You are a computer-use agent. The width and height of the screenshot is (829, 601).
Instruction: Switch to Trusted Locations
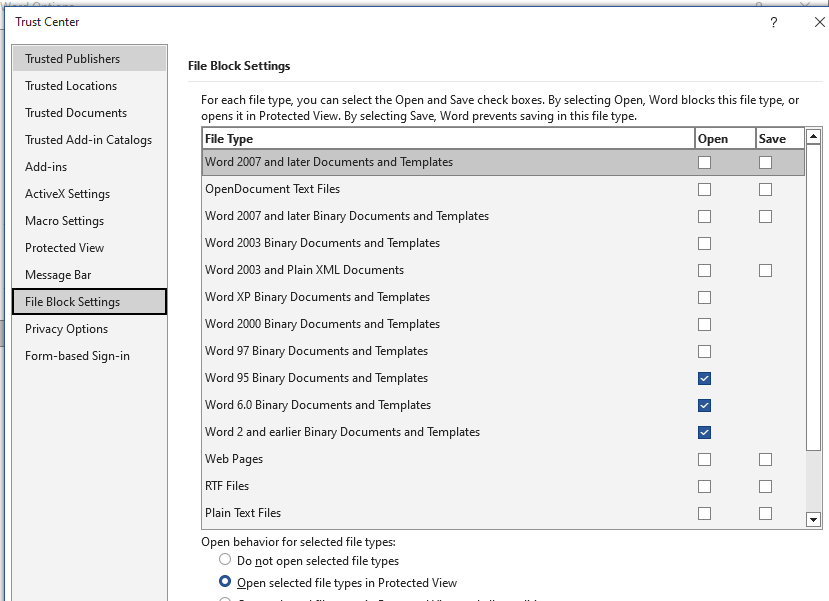click(x=89, y=86)
